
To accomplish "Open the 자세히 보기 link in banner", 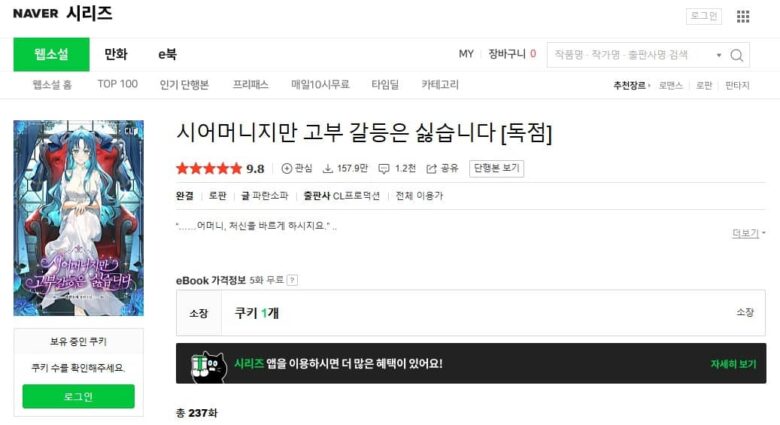I will coord(733,364).
